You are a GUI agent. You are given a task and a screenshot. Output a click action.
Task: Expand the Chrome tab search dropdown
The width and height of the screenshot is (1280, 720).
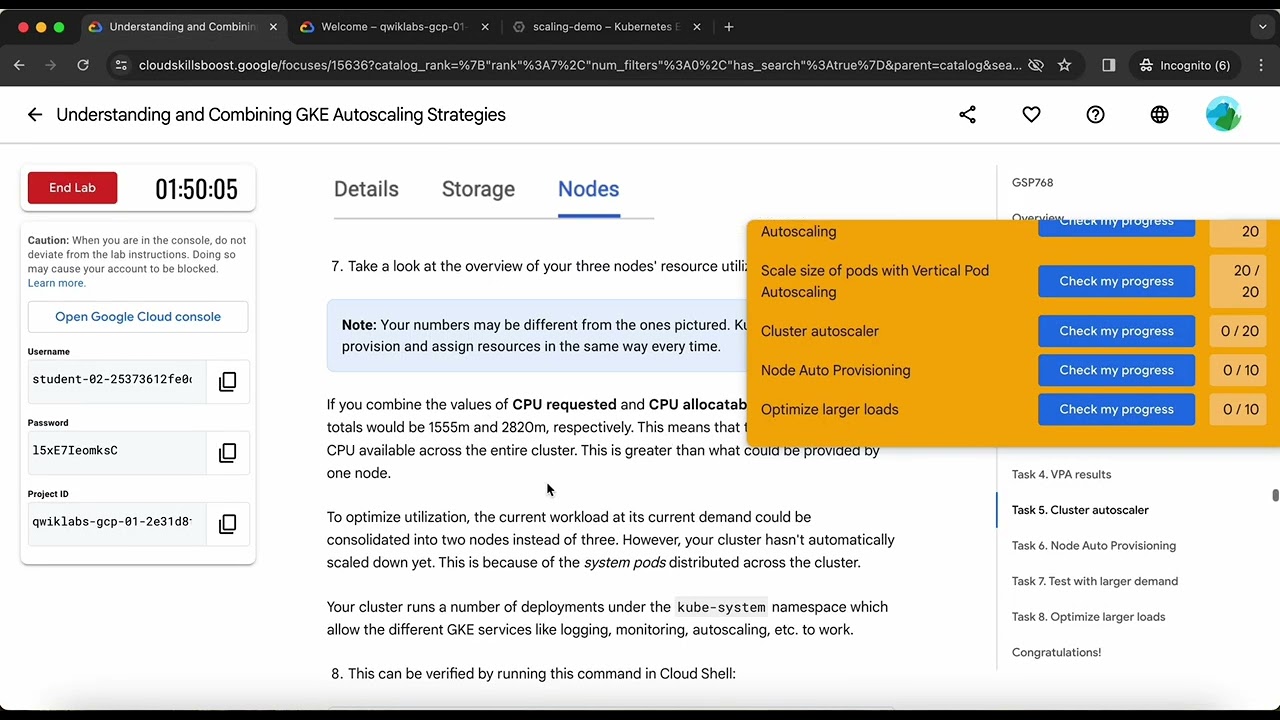point(1262,27)
